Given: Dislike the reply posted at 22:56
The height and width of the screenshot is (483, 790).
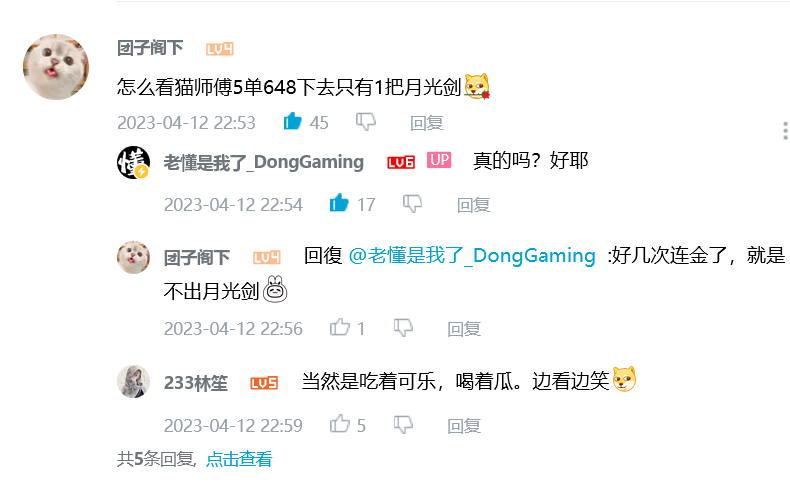Looking at the screenshot, I should pos(403,328).
